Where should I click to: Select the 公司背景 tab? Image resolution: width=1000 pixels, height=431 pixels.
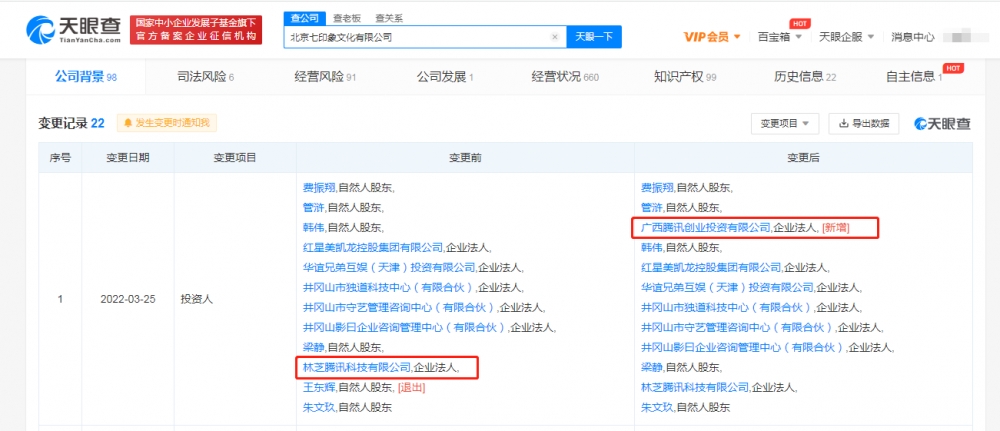[85, 77]
